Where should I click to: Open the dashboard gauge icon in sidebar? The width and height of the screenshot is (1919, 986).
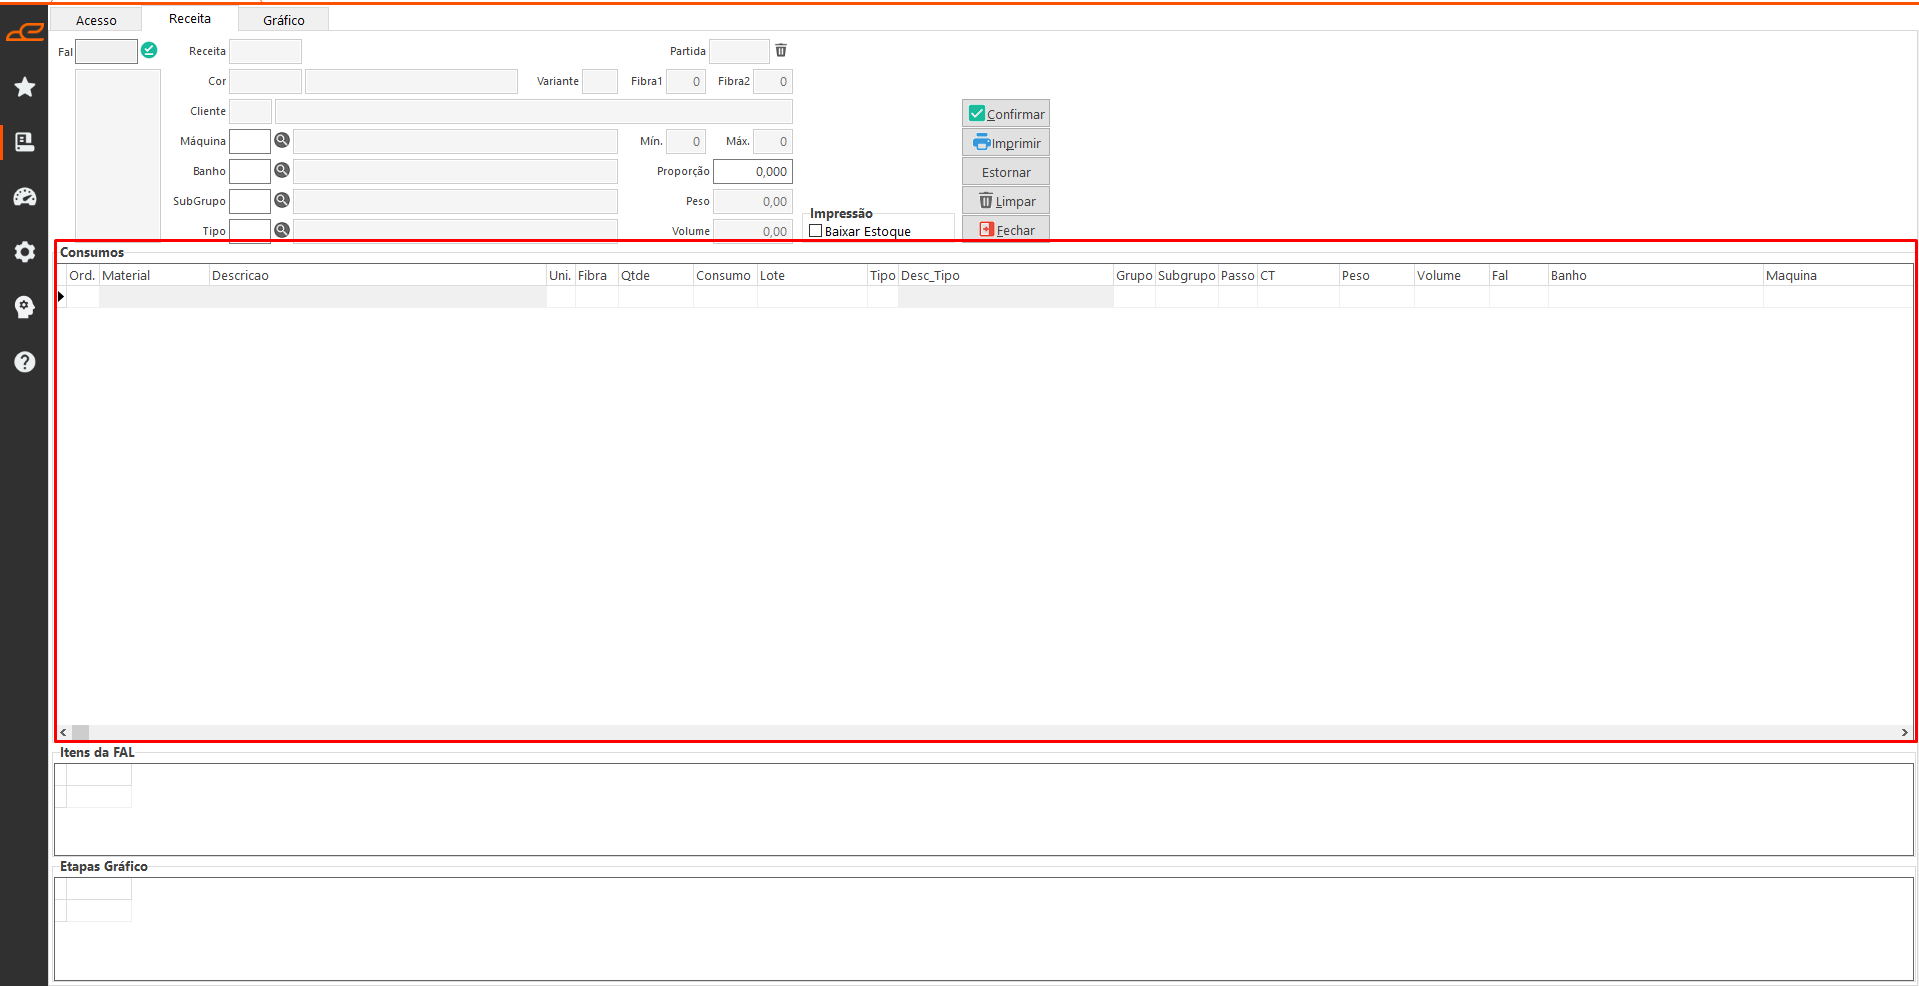tap(25, 197)
